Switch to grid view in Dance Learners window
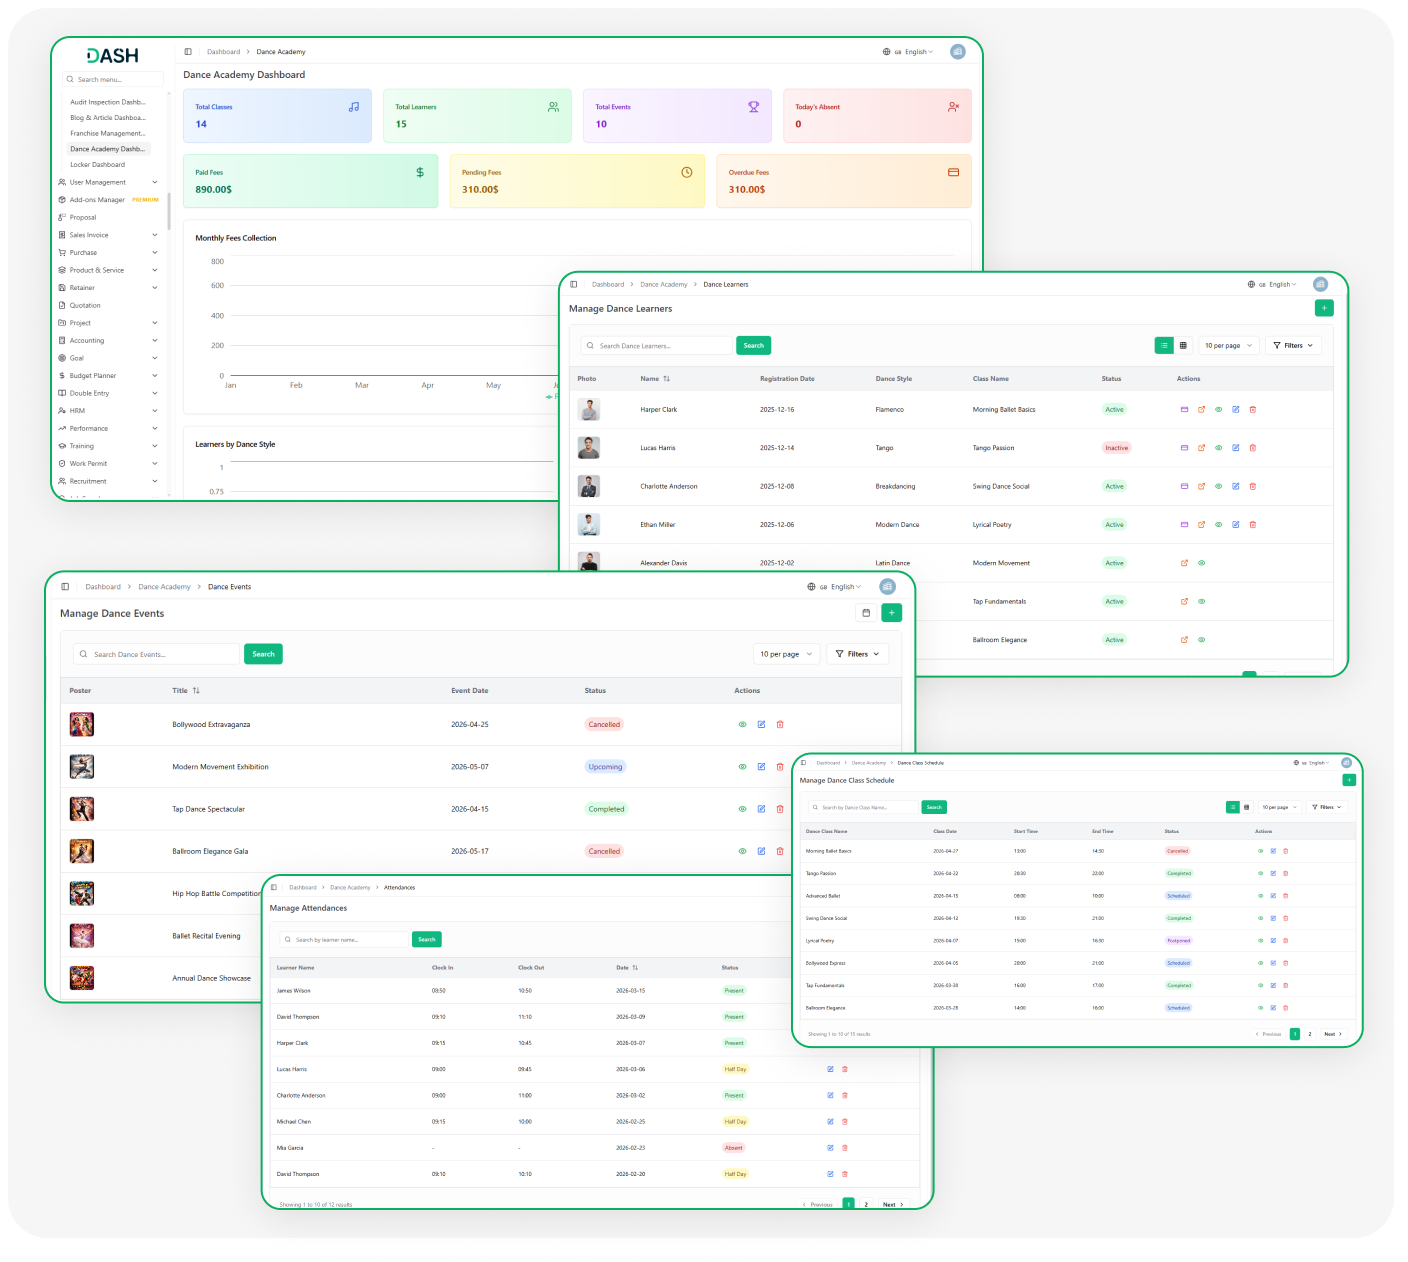 (1183, 345)
